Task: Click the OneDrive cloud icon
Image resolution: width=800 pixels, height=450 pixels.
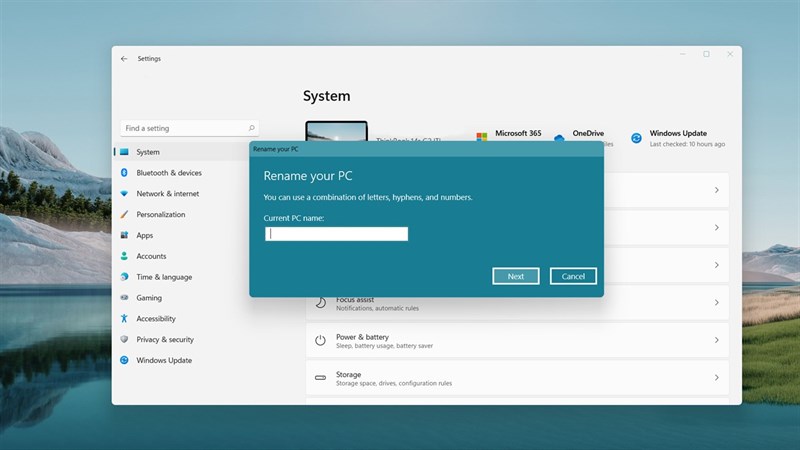Action: pos(559,138)
